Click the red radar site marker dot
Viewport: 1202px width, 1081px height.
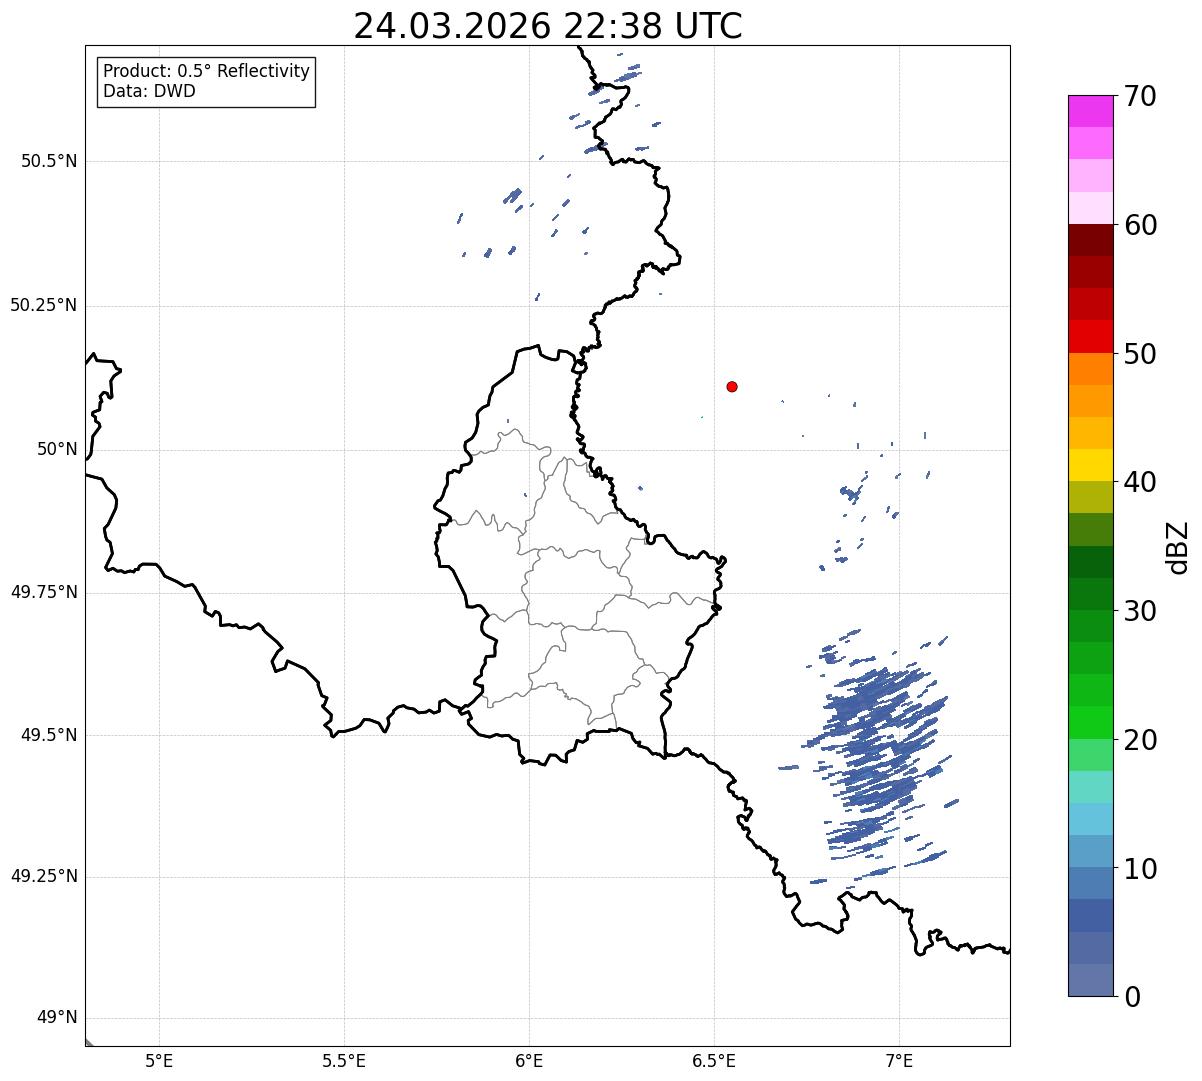point(732,386)
